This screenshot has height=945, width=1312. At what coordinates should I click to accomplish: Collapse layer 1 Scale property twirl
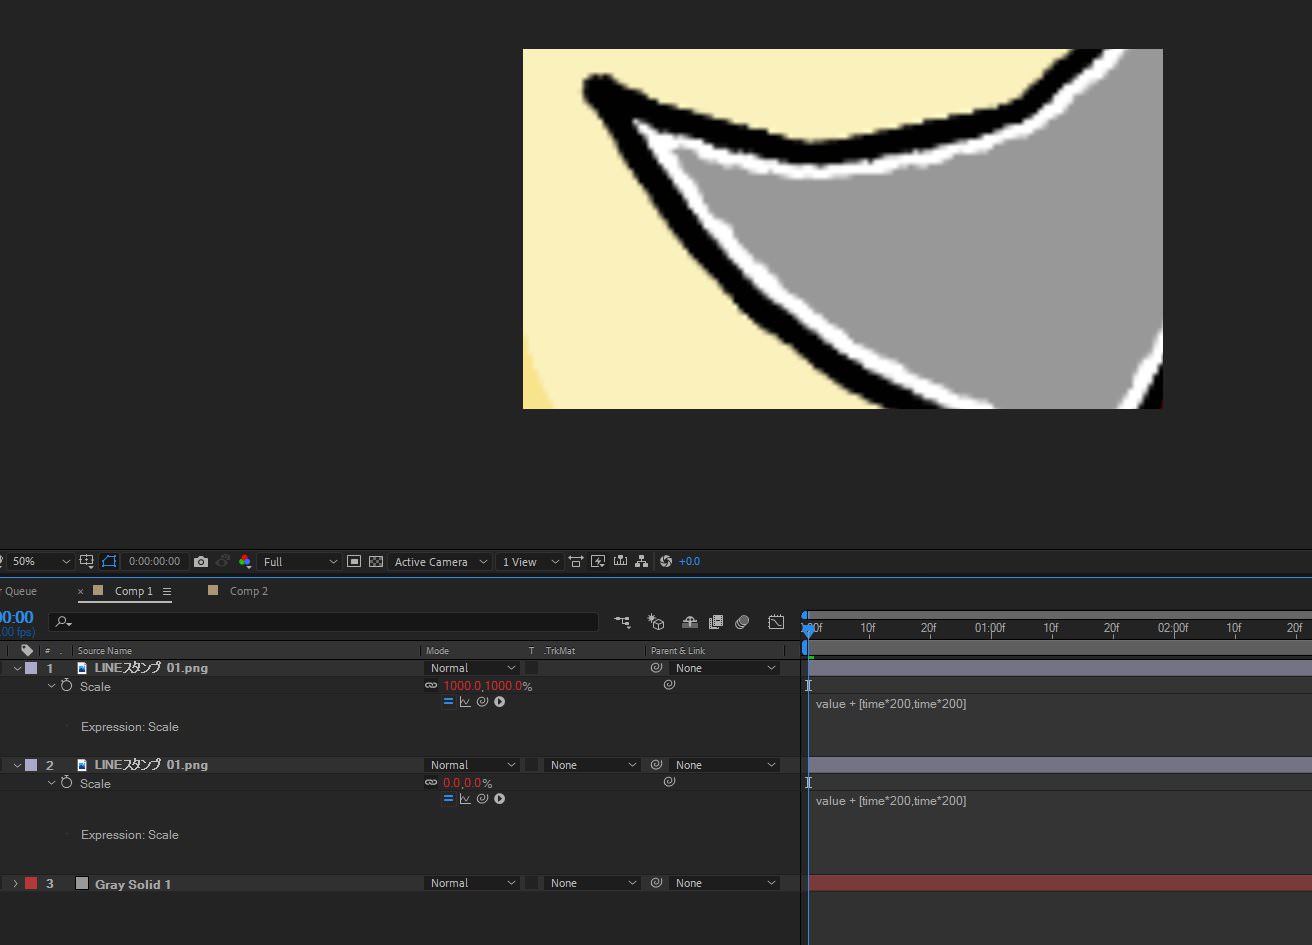click(x=52, y=686)
